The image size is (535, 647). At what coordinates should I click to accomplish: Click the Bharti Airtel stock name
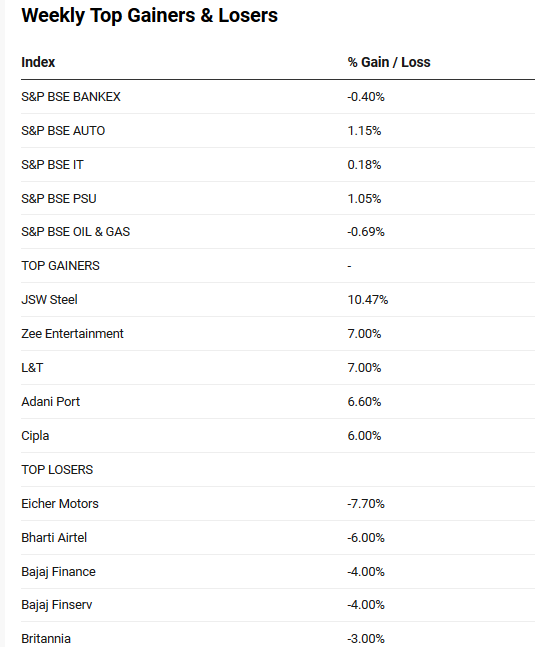[54, 538]
